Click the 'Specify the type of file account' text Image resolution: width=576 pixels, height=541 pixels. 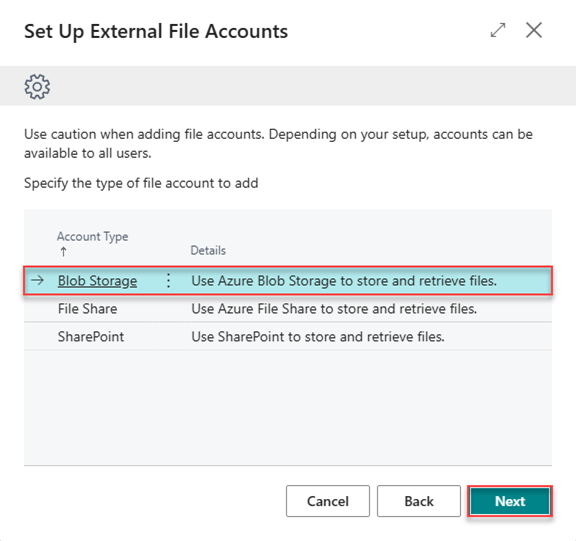point(141,183)
